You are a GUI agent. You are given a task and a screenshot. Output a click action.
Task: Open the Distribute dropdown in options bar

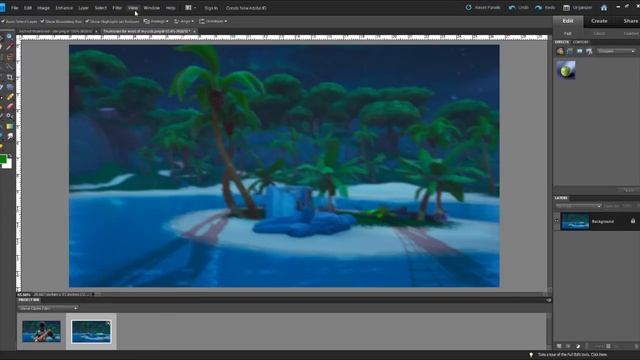pos(213,21)
